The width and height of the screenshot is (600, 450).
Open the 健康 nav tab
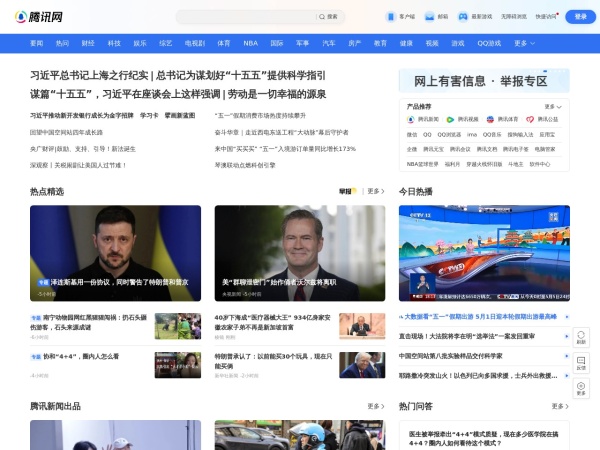406,43
